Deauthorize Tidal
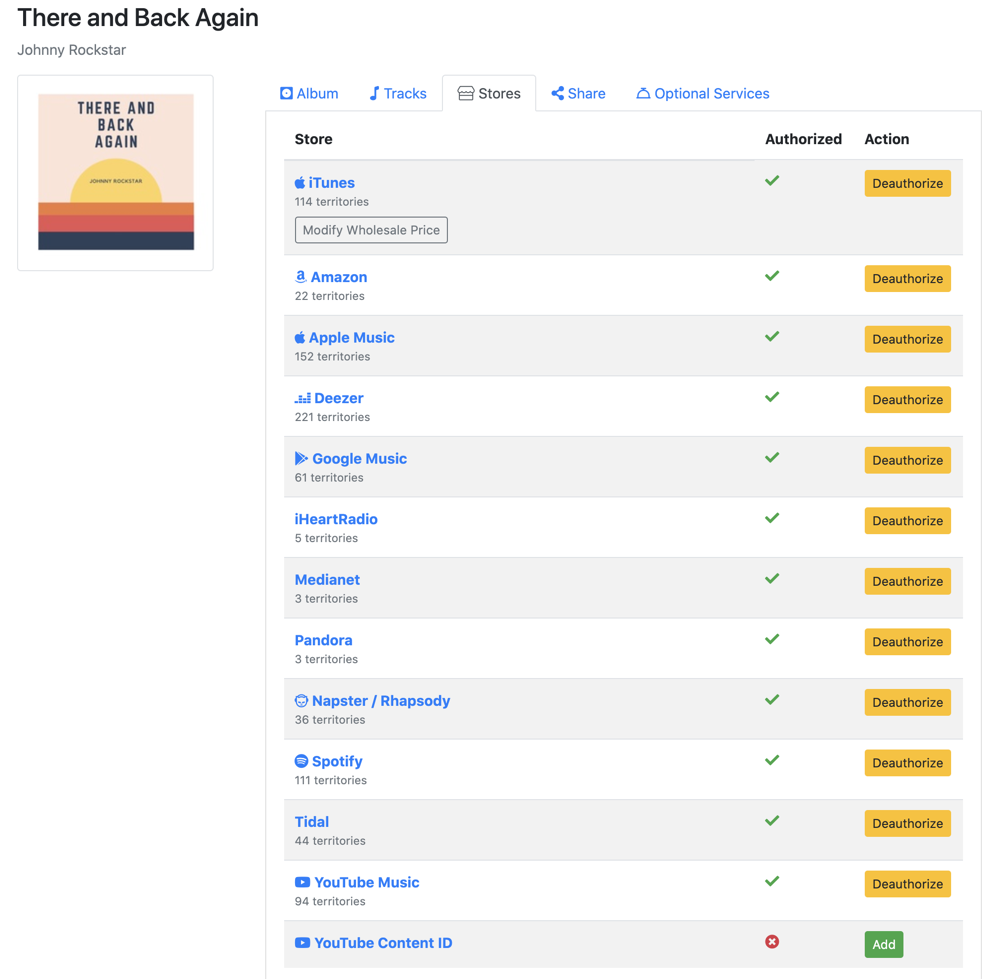The height and width of the screenshot is (979, 1000). [908, 823]
